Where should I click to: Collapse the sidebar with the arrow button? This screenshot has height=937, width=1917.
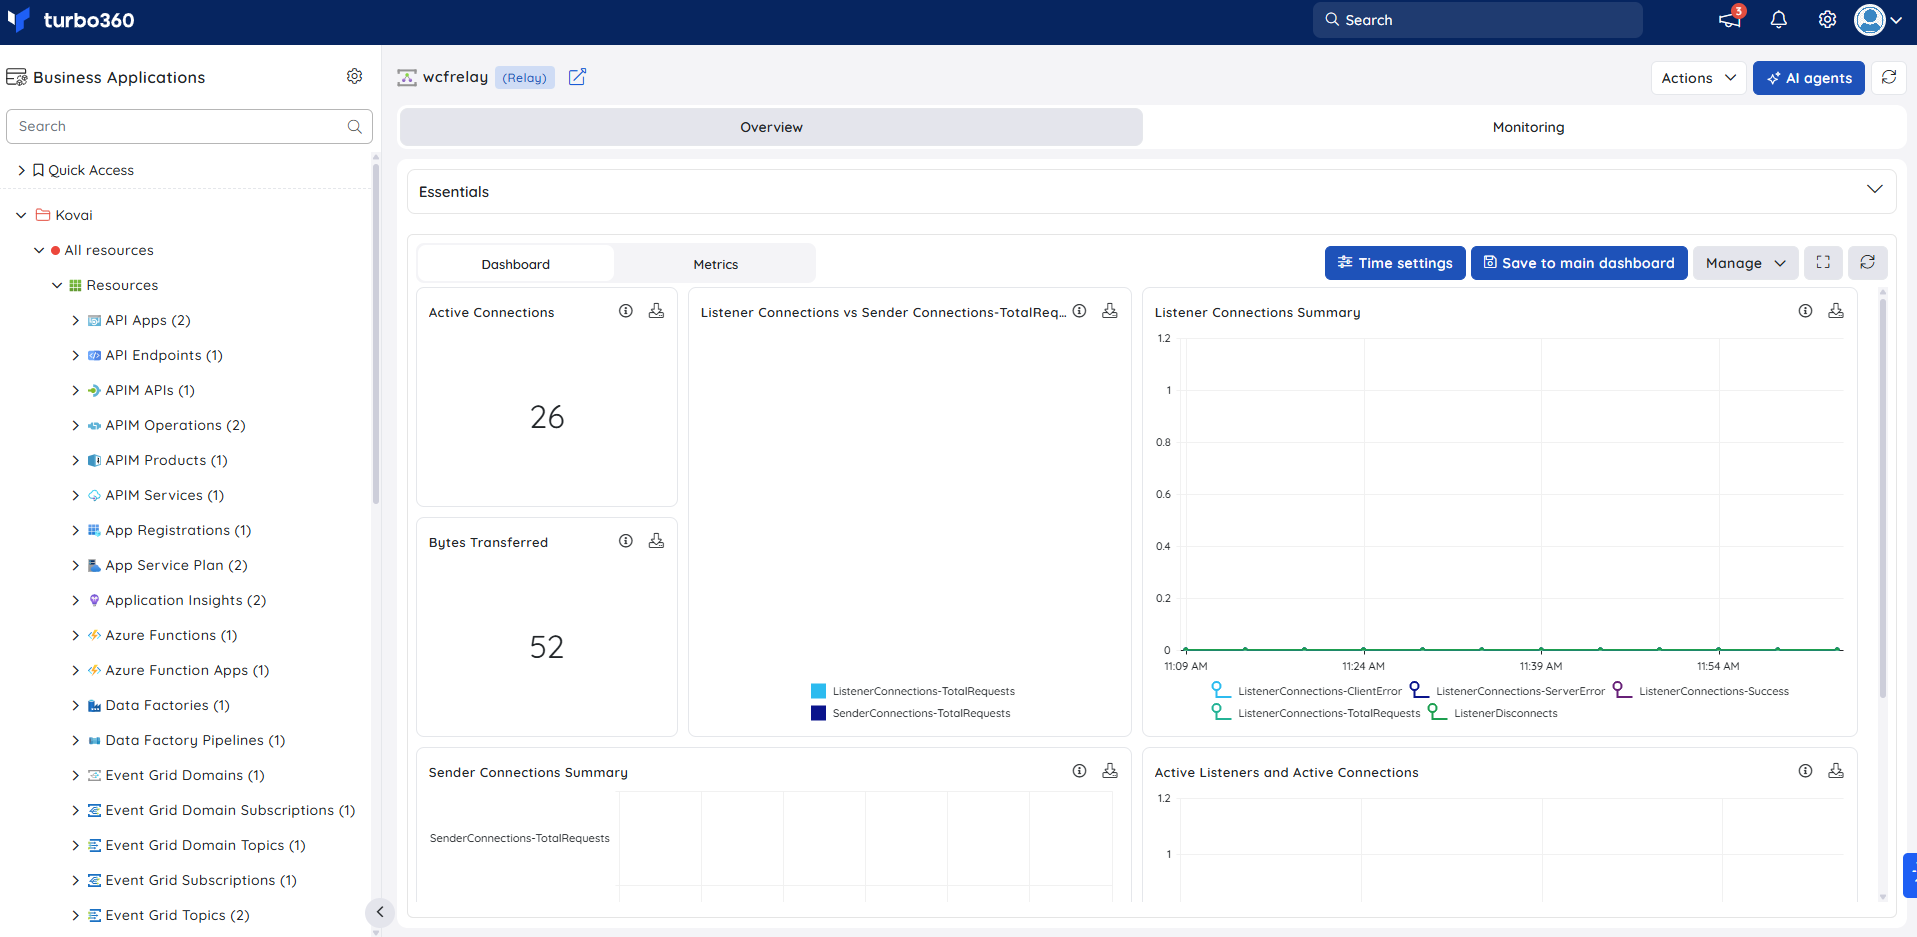pyautogui.click(x=380, y=912)
